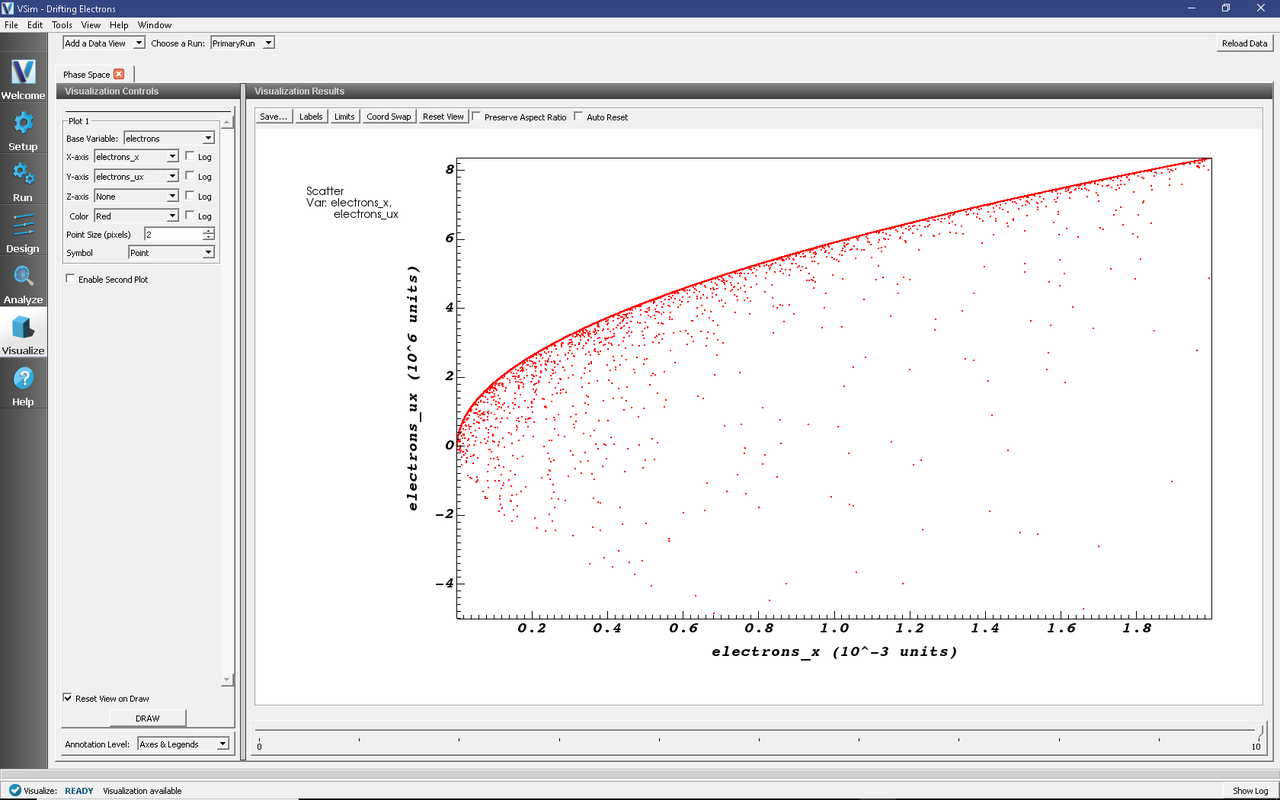The width and height of the screenshot is (1280, 800).
Task: Enable Log scale for X-axis
Action: tap(190, 157)
